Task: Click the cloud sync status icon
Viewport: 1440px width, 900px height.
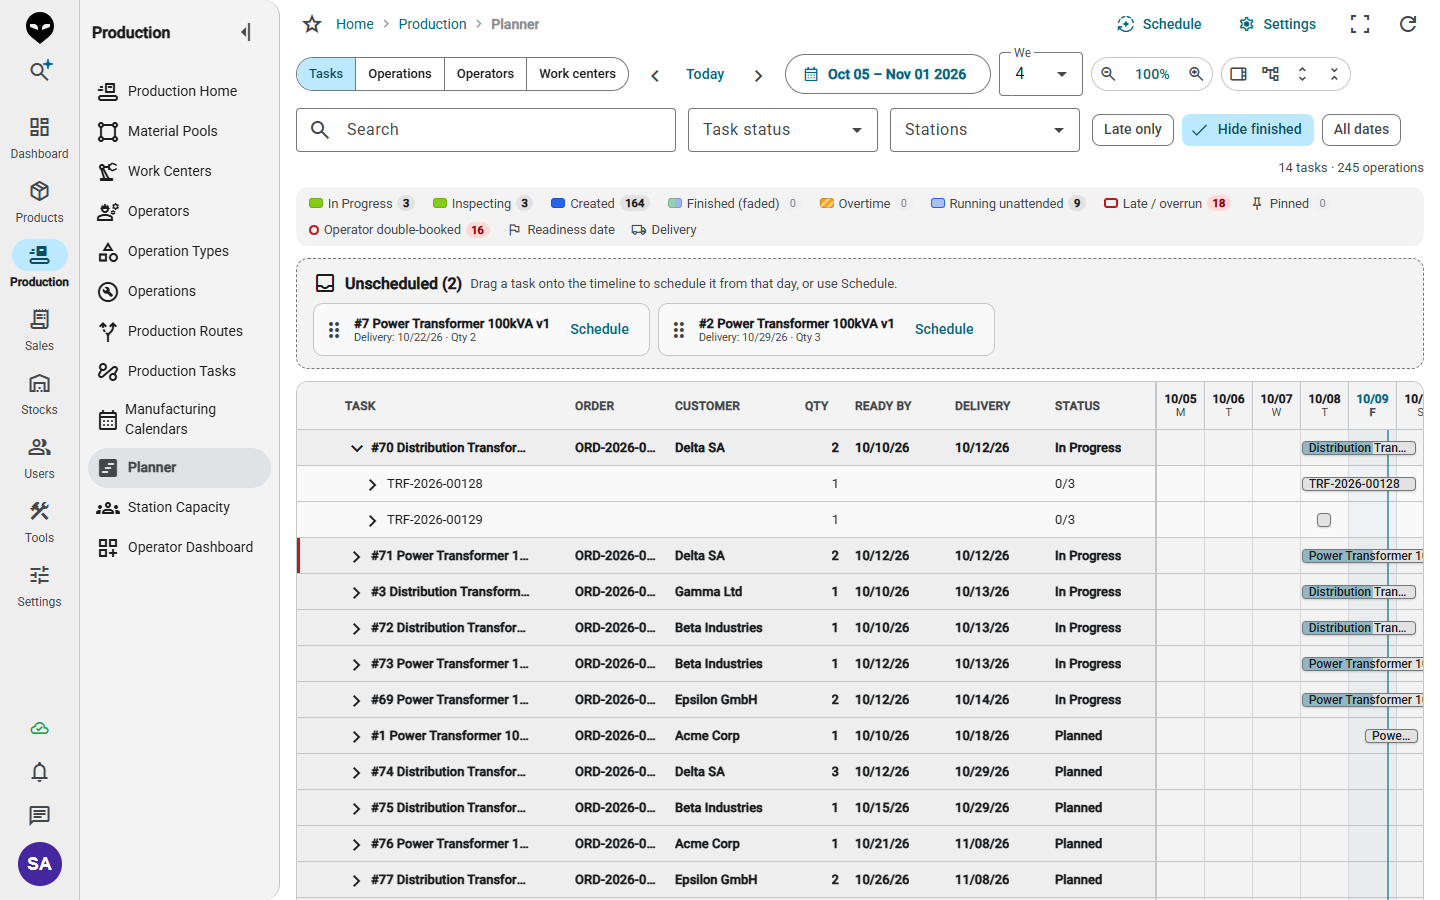Action: click(x=40, y=728)
